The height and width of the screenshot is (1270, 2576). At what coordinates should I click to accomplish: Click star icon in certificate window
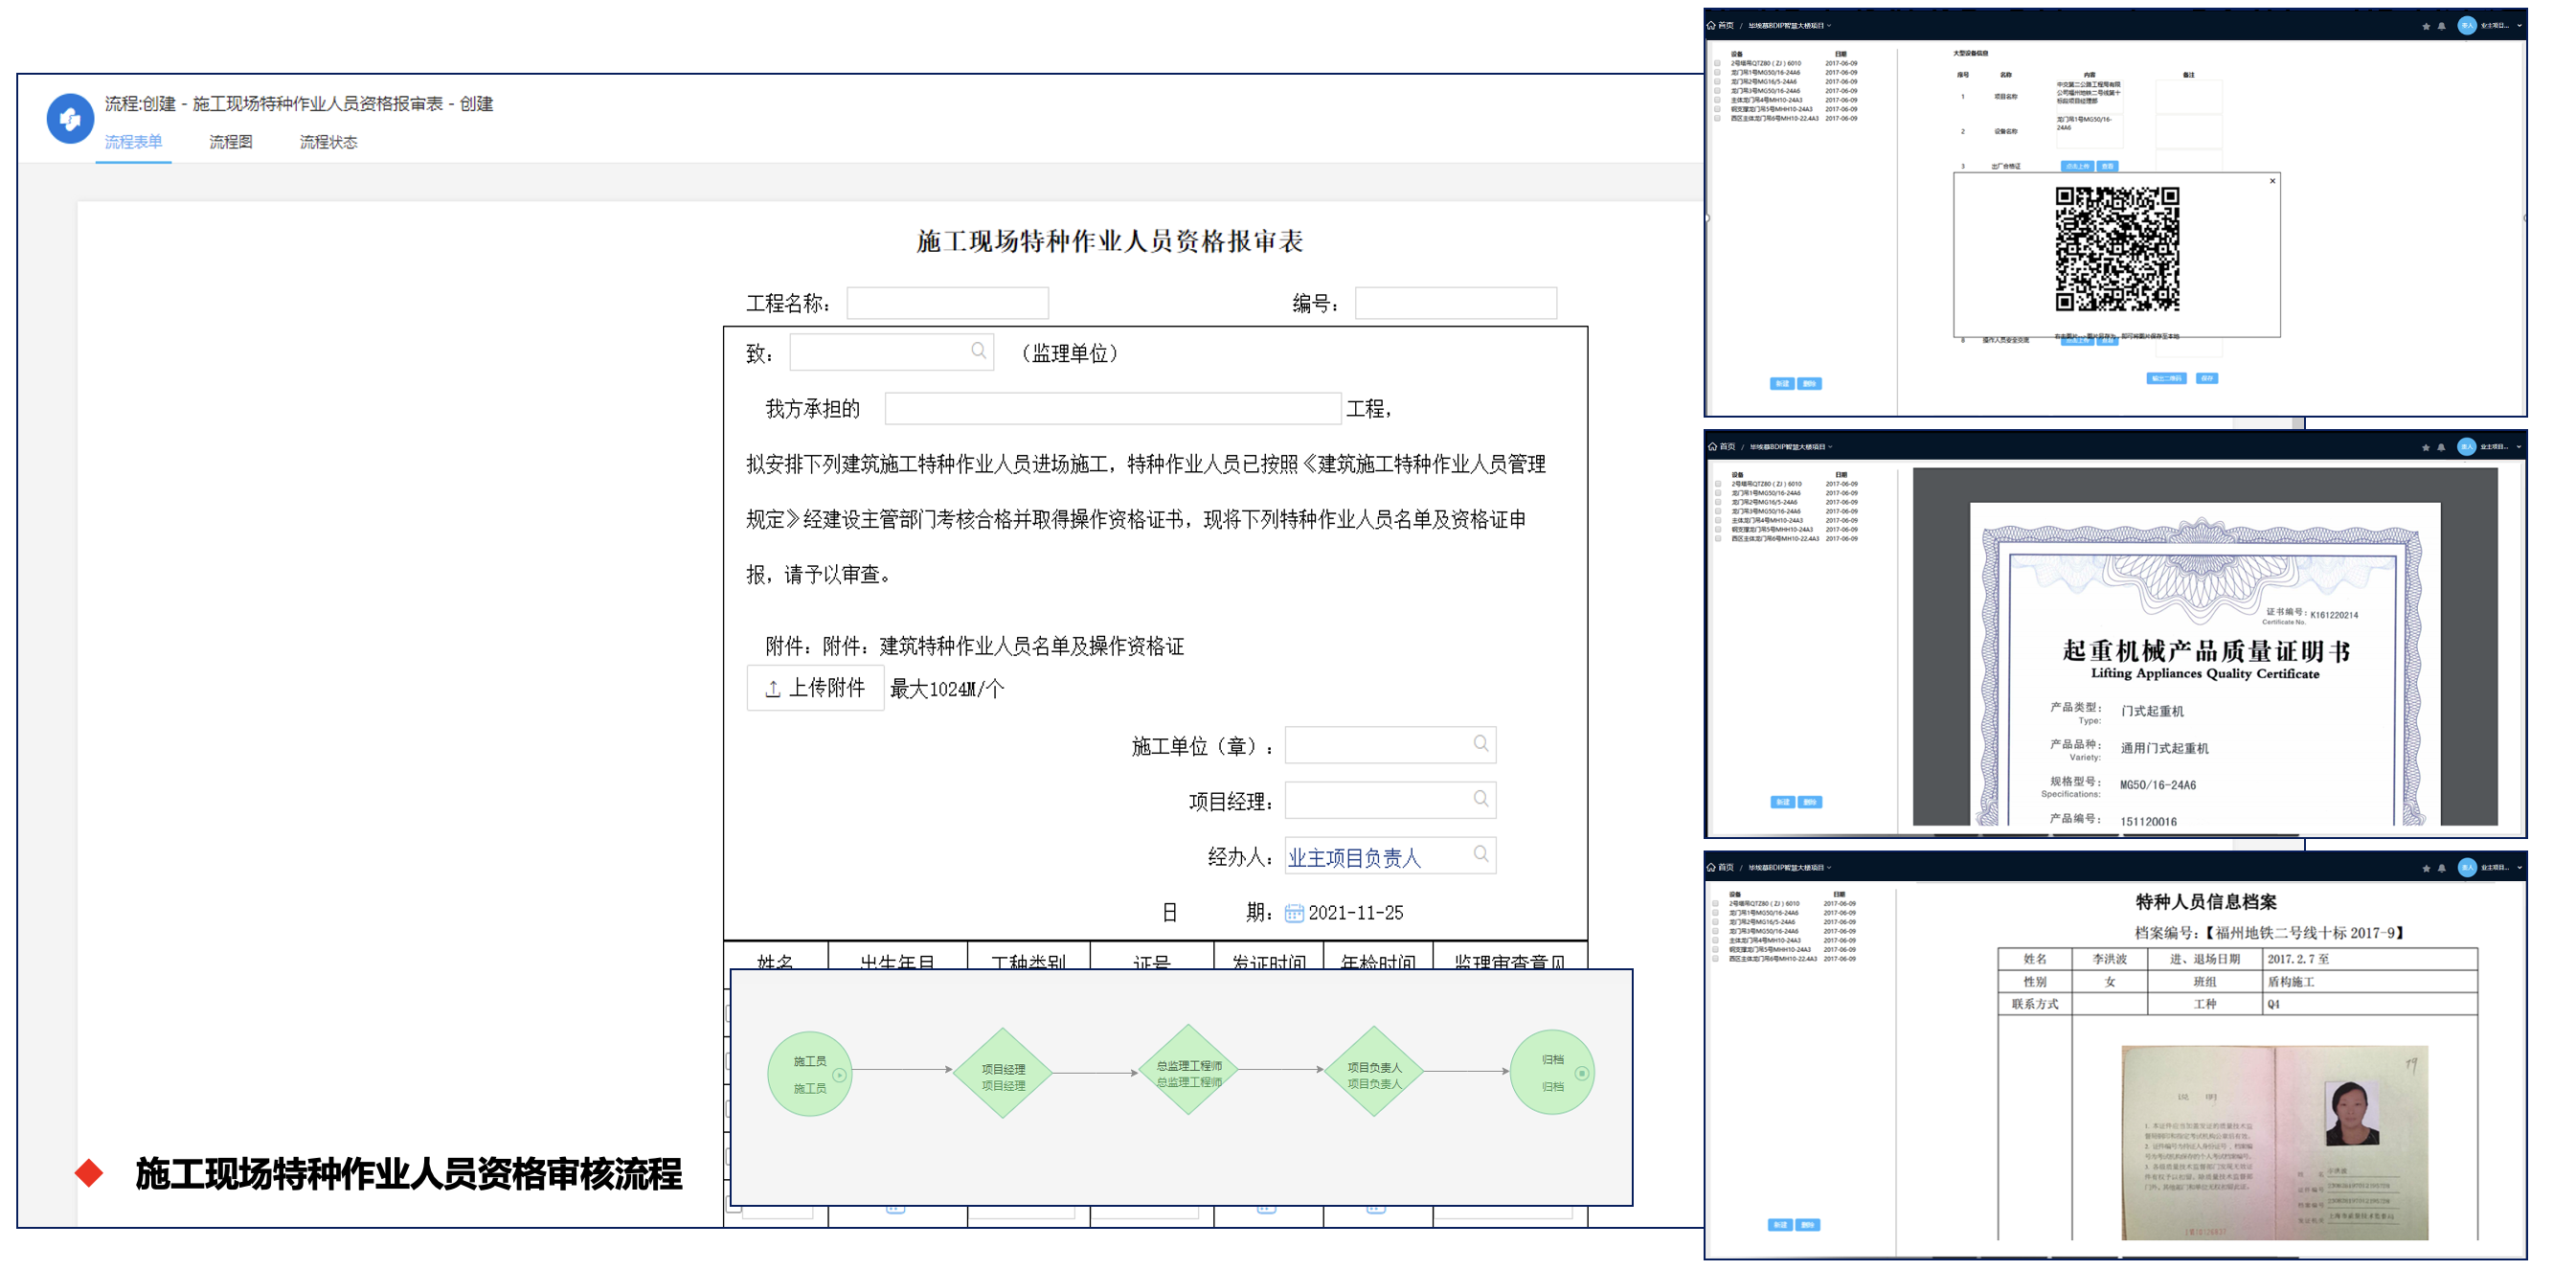click(2425, 447)
